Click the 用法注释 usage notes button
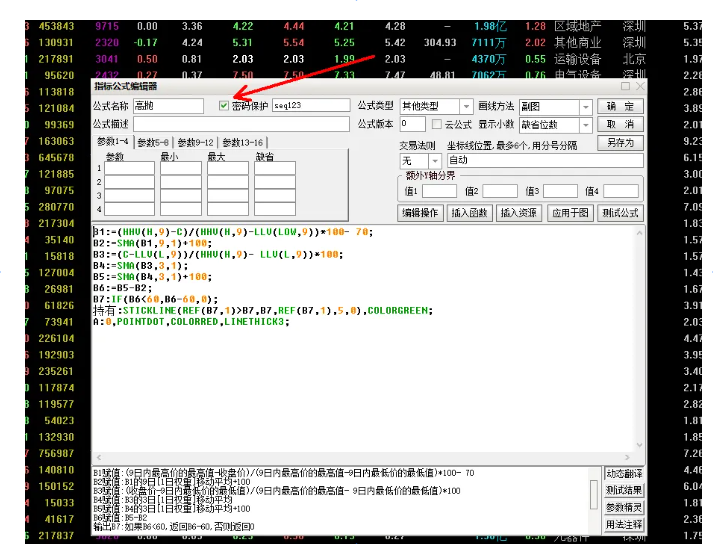Screen dimensions: 713x544 click(624, 524)
